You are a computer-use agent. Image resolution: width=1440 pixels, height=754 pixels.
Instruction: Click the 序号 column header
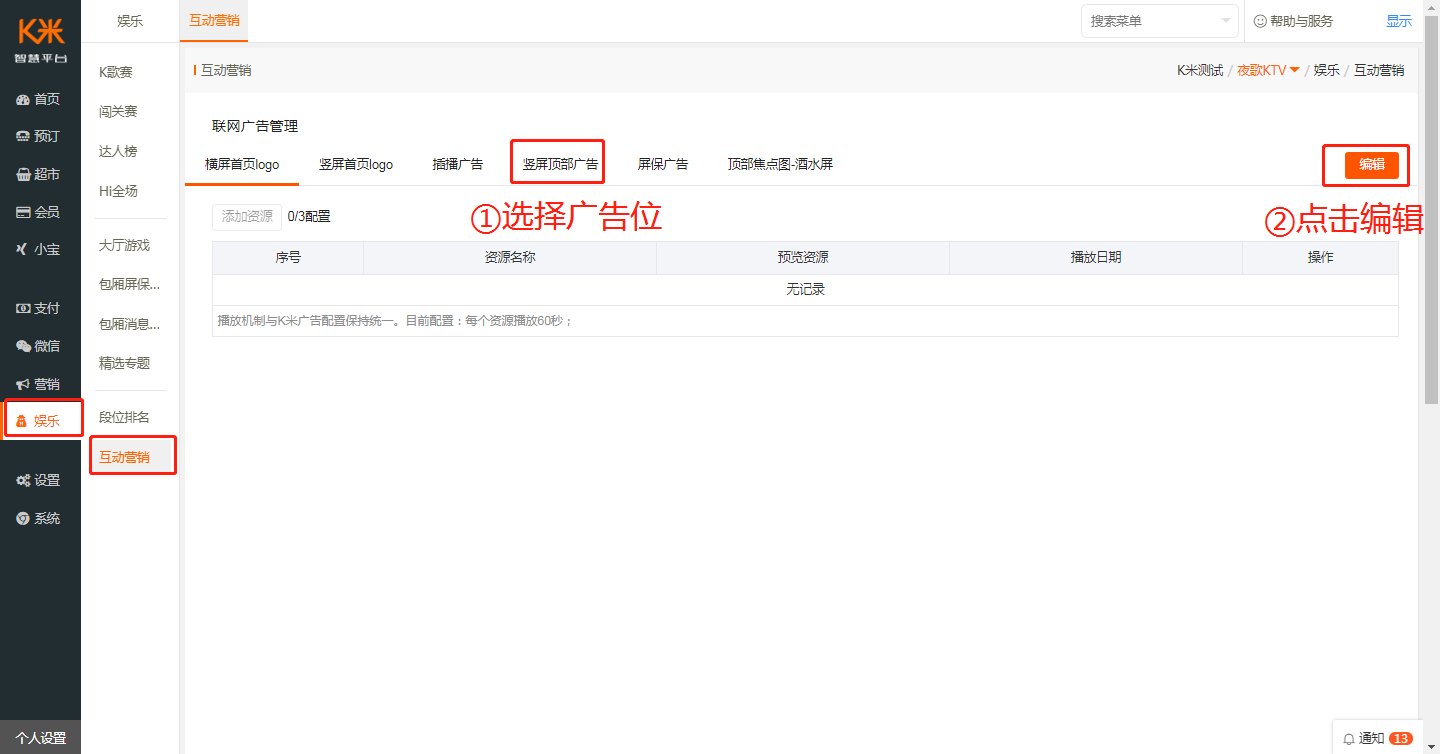288,257
